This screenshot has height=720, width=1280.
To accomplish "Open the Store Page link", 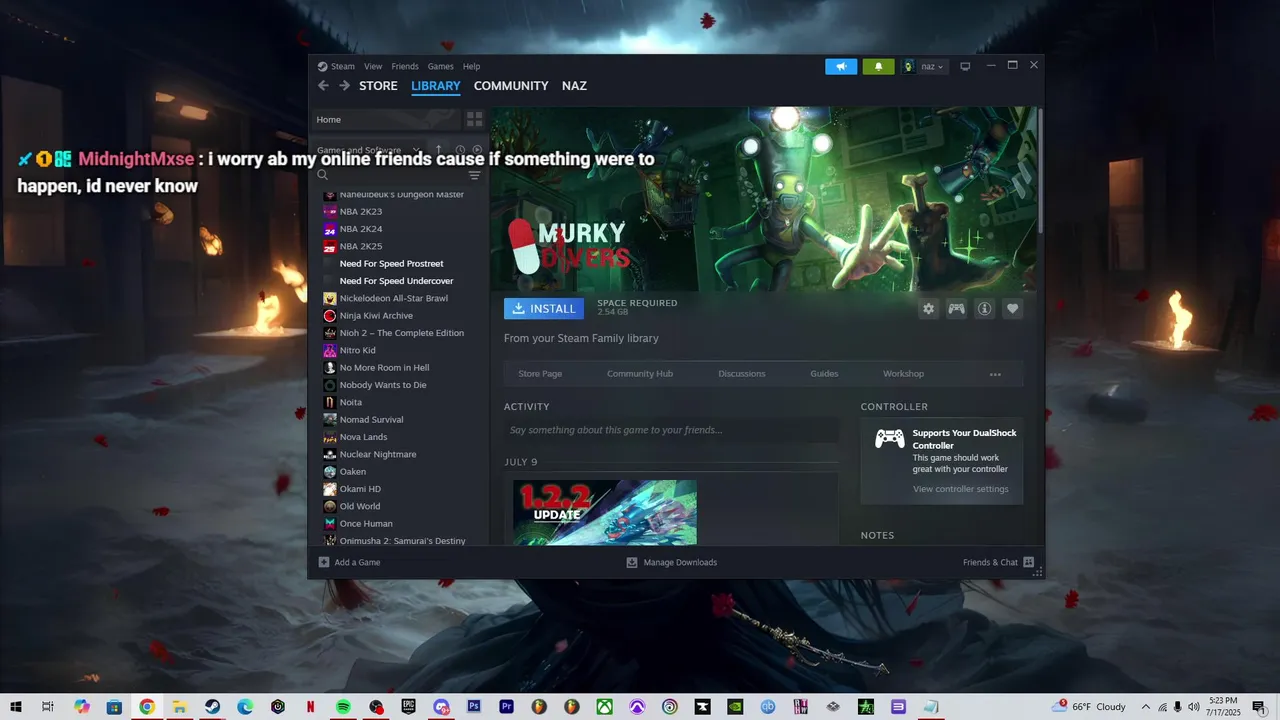I will coord(540,374).
